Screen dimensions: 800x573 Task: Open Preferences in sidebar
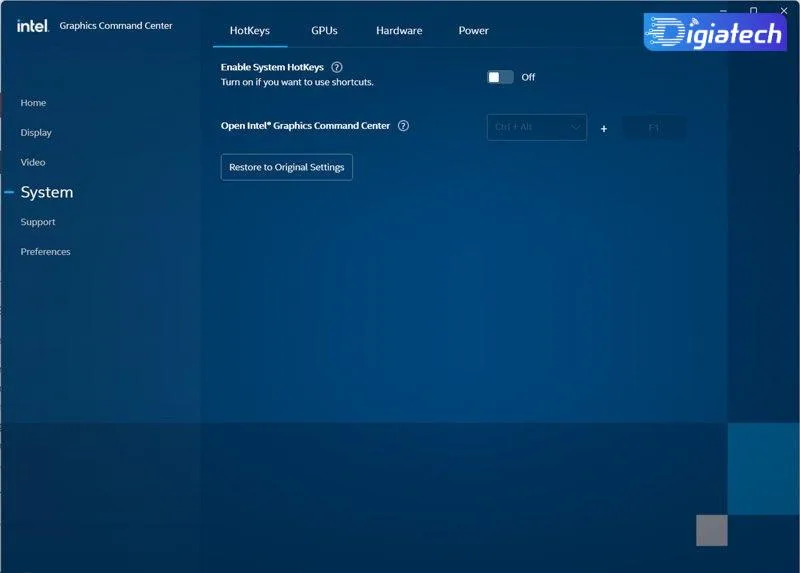pos(45,252)
